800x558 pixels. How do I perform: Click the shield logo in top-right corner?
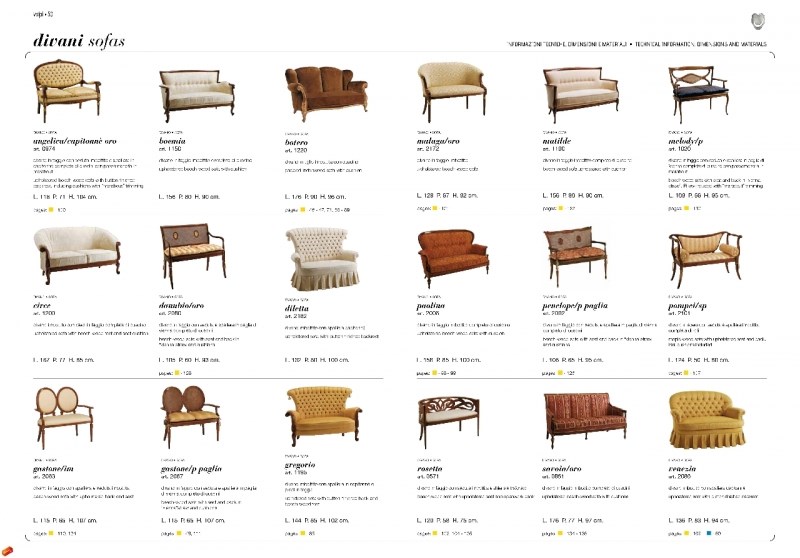pyautogui.click(x=758, y=21)
